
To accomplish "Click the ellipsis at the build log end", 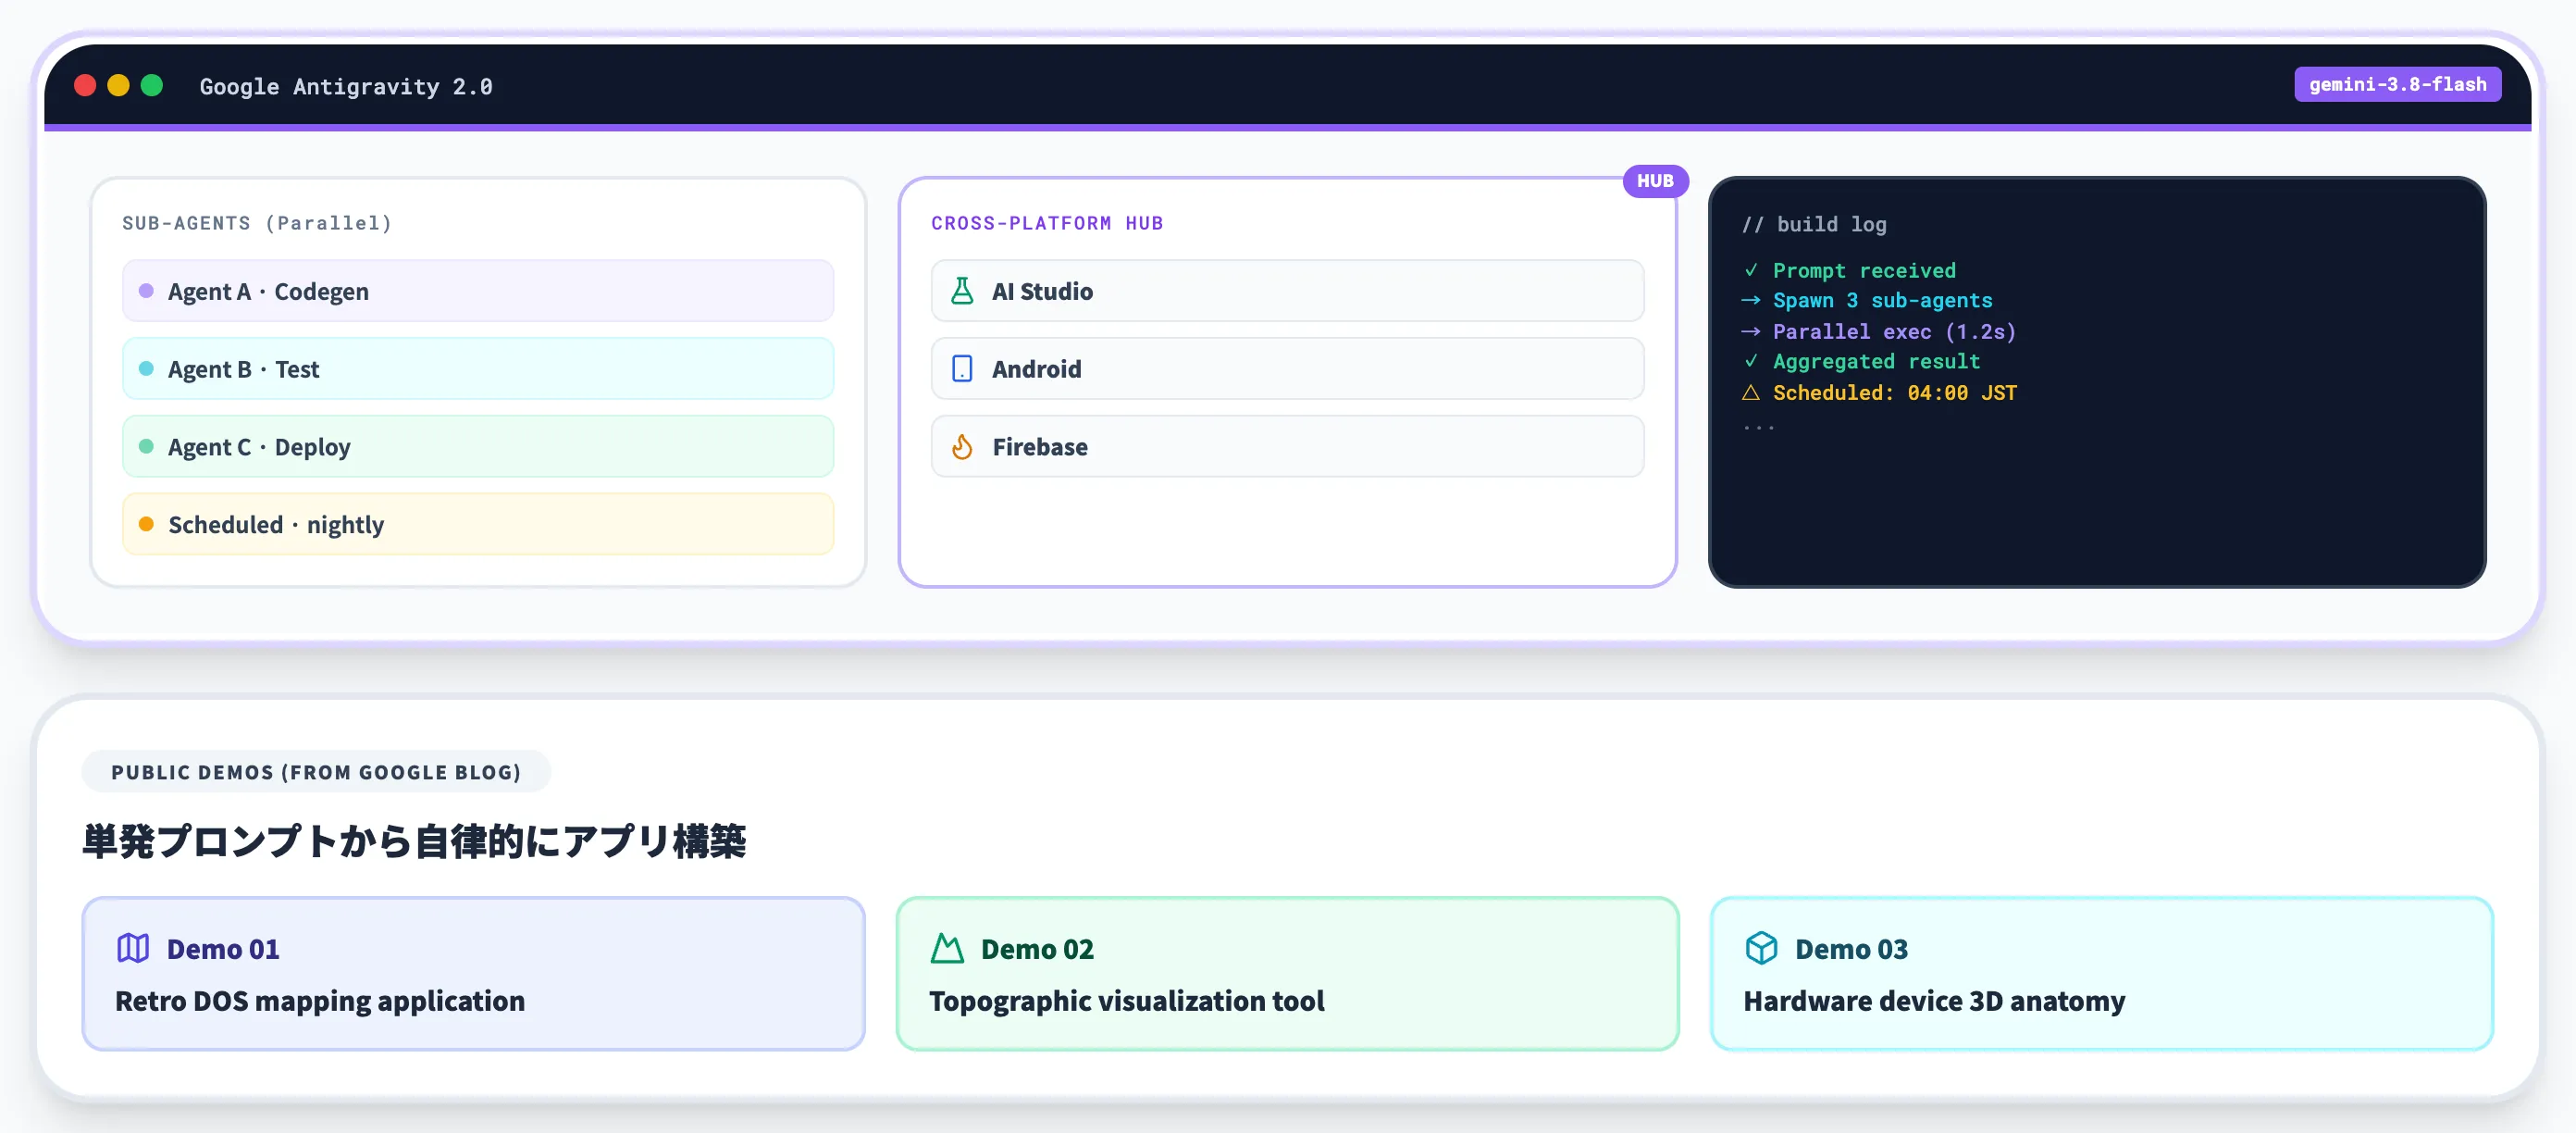I will tap(1758, 427).
